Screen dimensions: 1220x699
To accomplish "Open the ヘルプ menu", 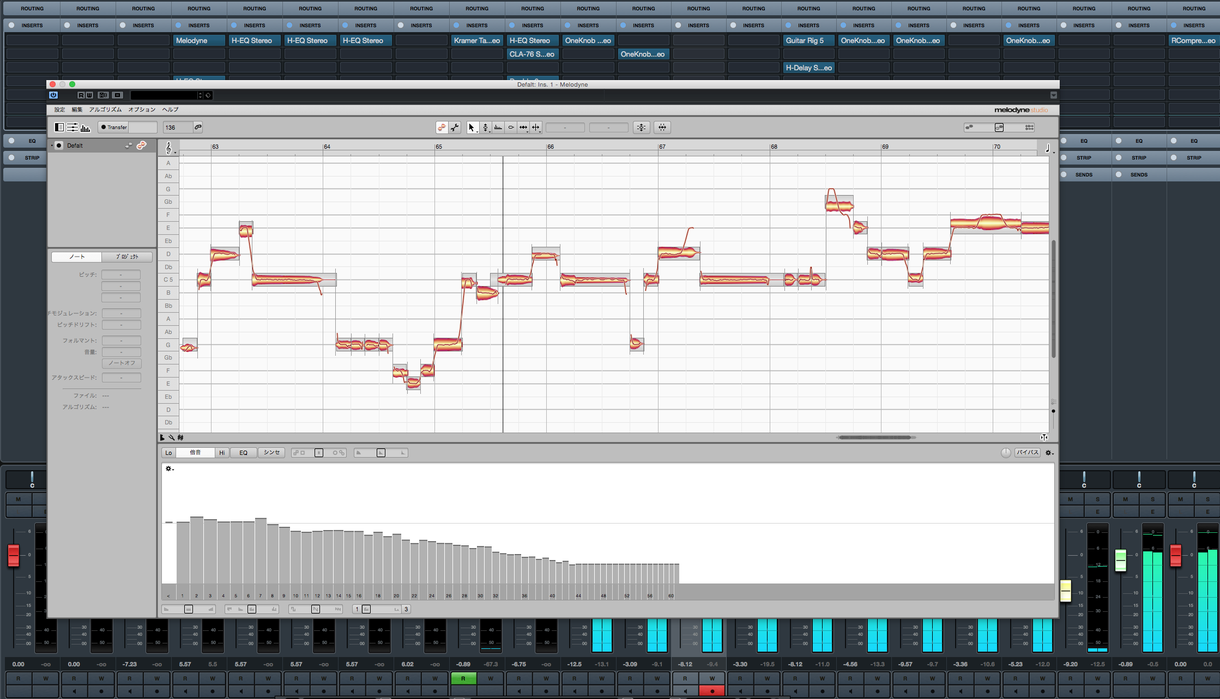I will tap(170, 109).
